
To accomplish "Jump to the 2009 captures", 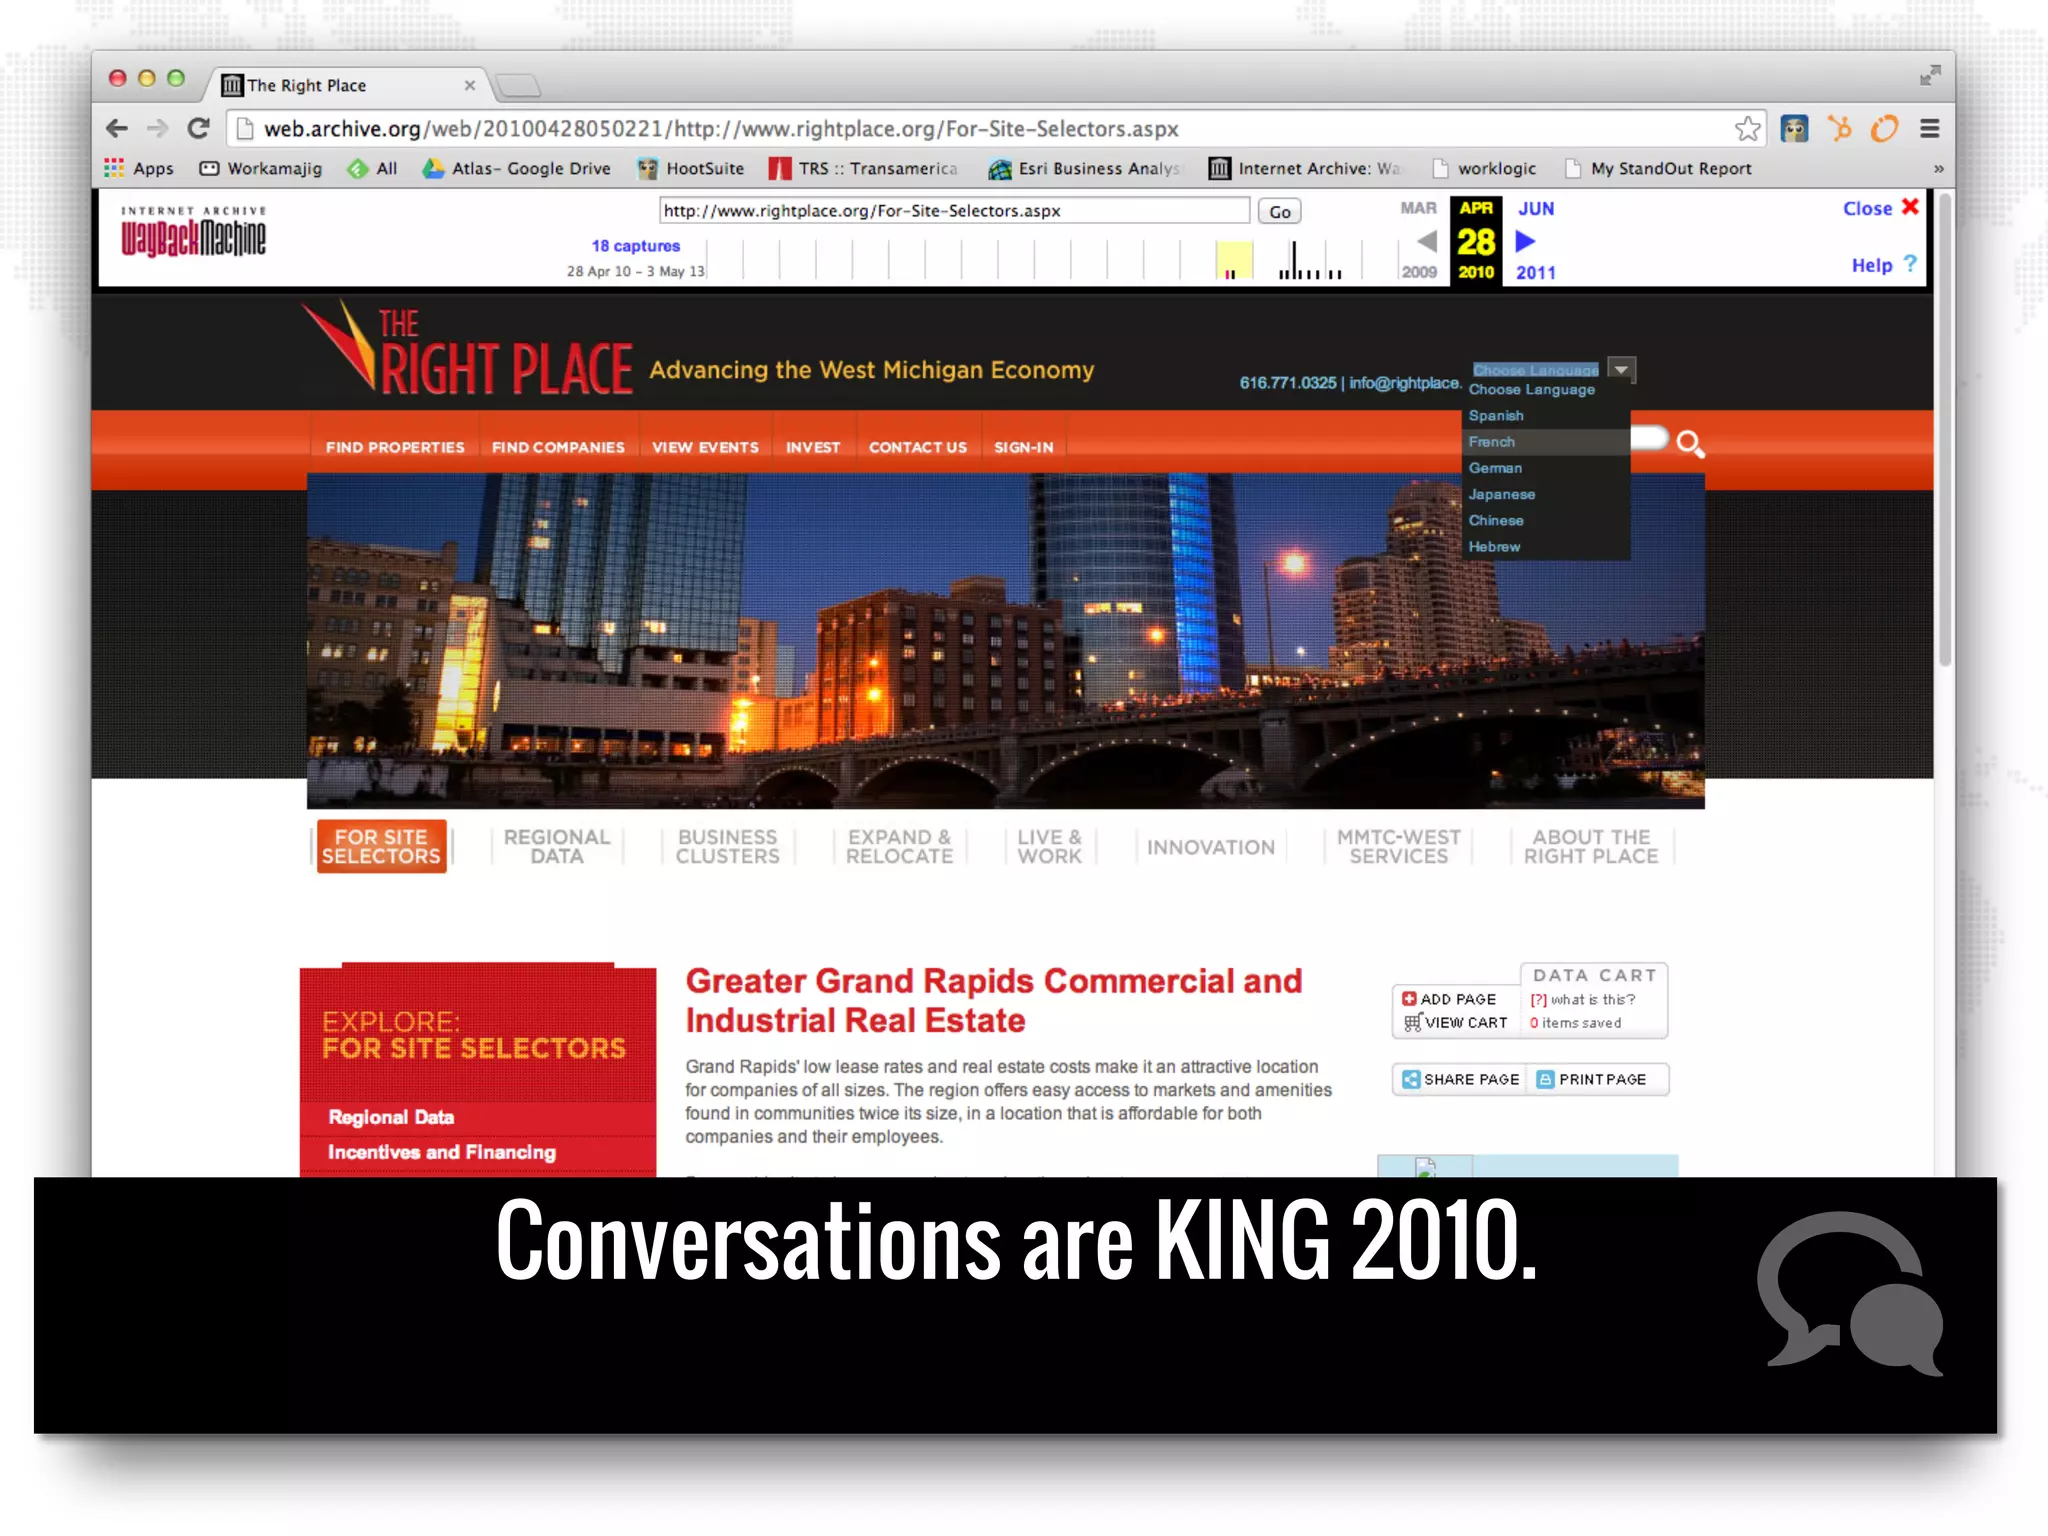I will 1418,272.
